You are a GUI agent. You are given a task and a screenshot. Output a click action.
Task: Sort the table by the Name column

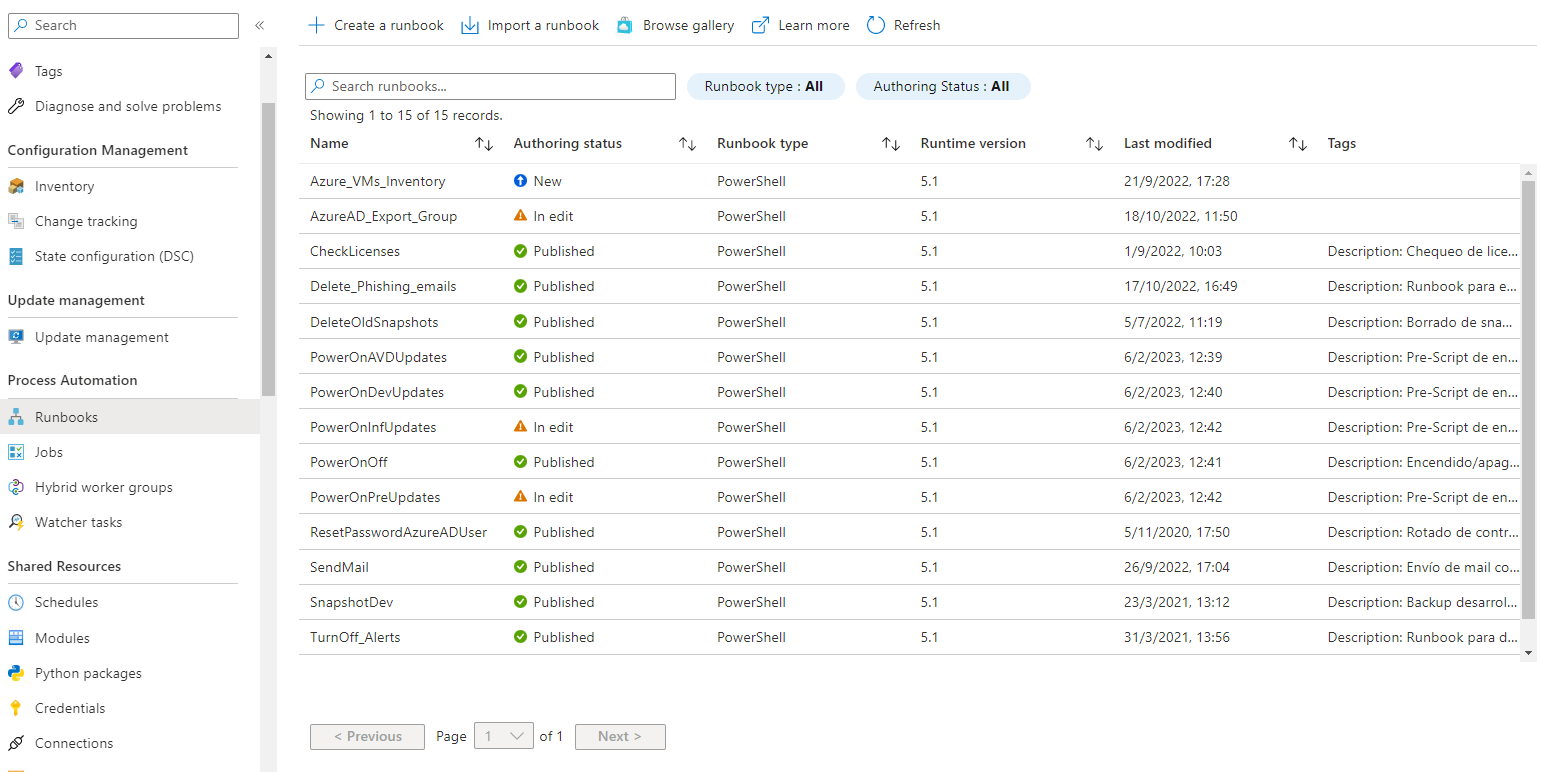tap(484, 144)
